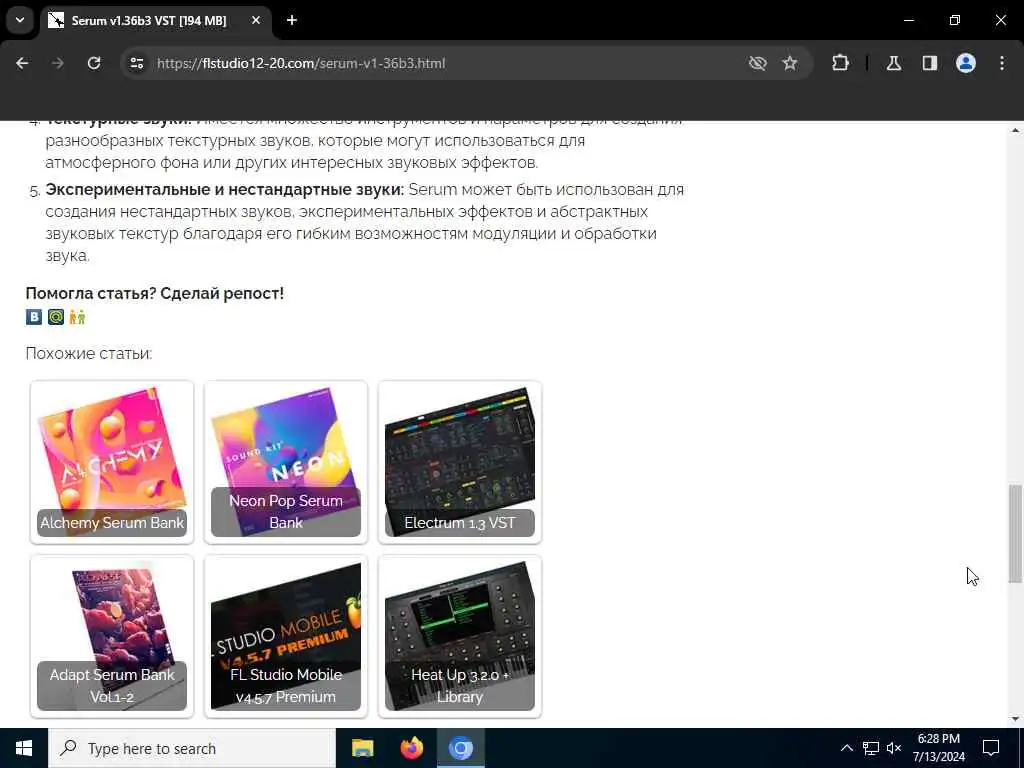
Task: Open File Explorer from the taskbar
Action: [x=362, y=748]
